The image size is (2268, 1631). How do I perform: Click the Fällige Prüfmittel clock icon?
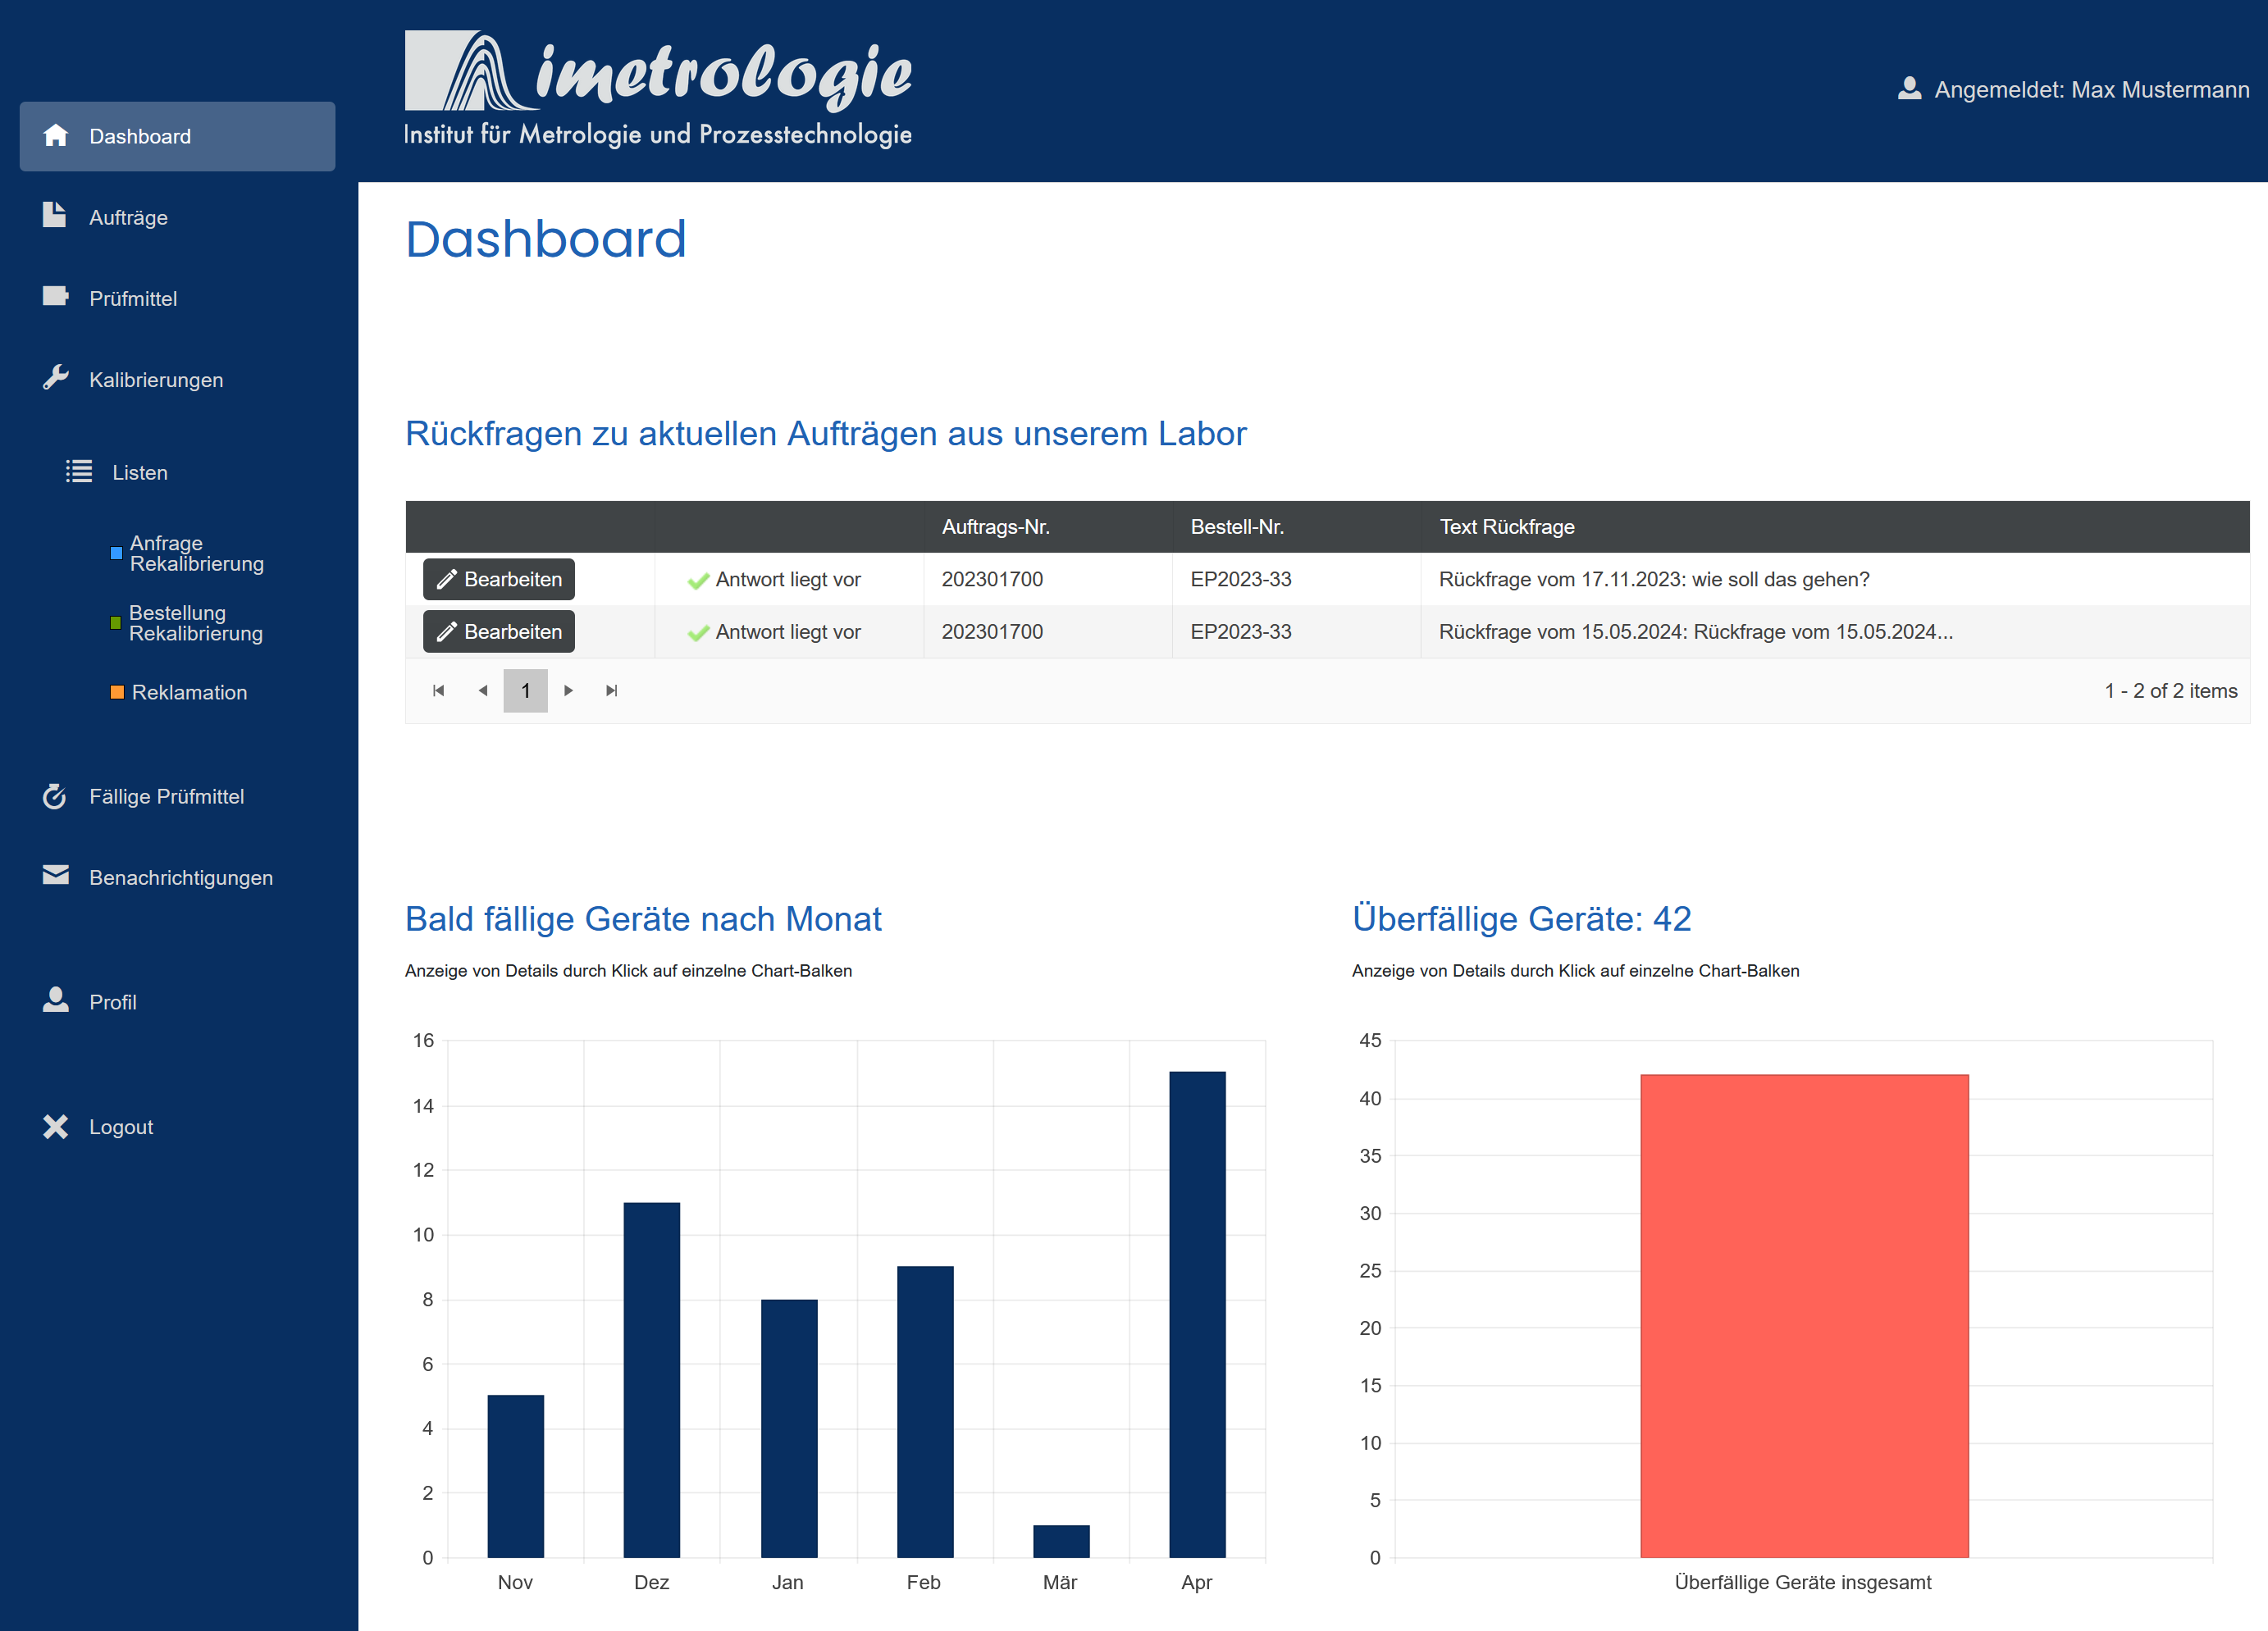pos(55,796)
